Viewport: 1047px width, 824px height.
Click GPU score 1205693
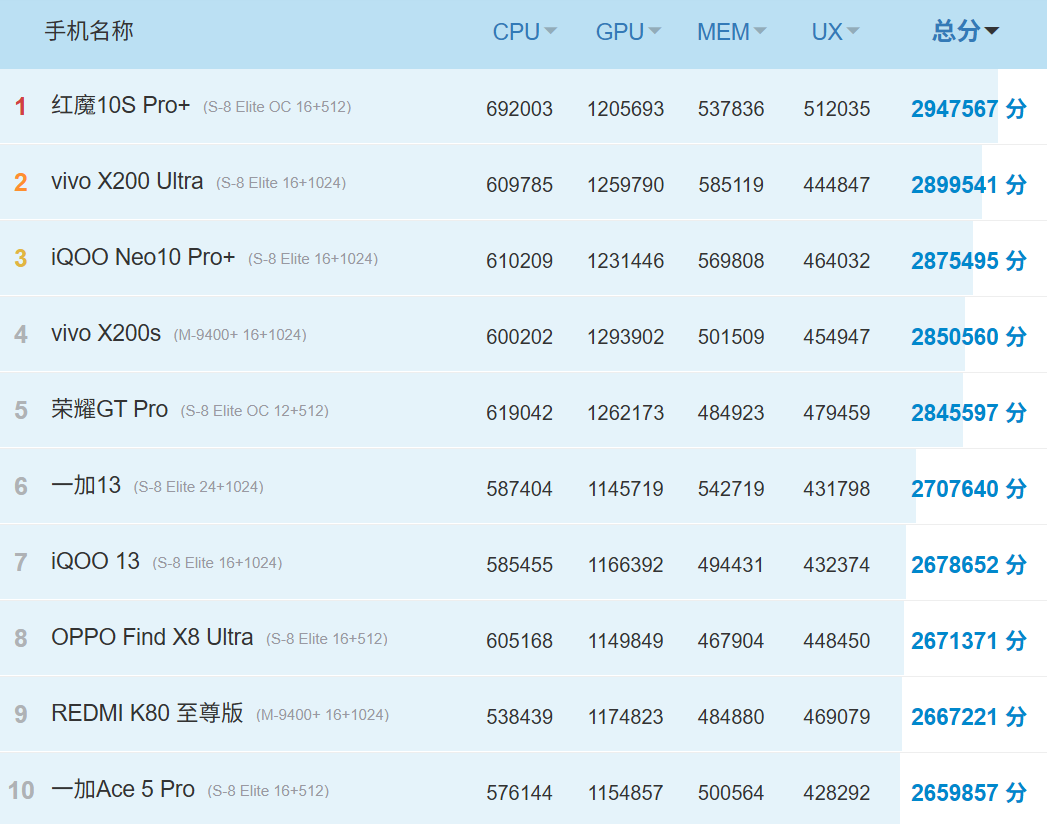[x=626, y=109]
